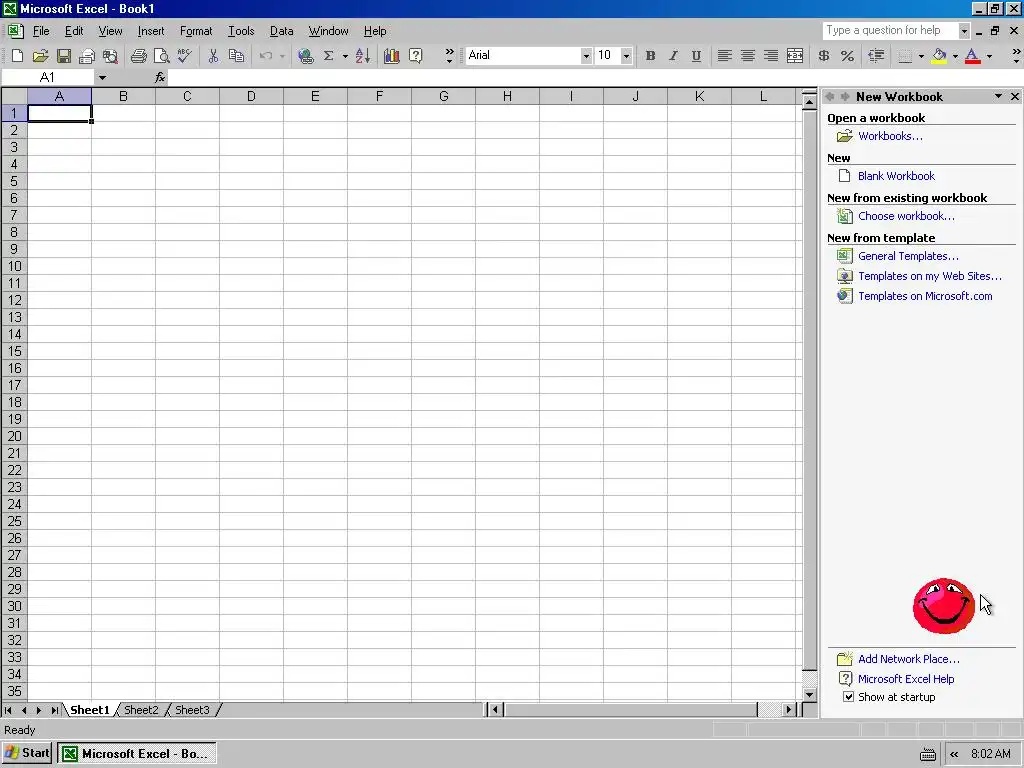Center text using the toolbar icon
This screenshot has width=1024, height=768.
748,56
